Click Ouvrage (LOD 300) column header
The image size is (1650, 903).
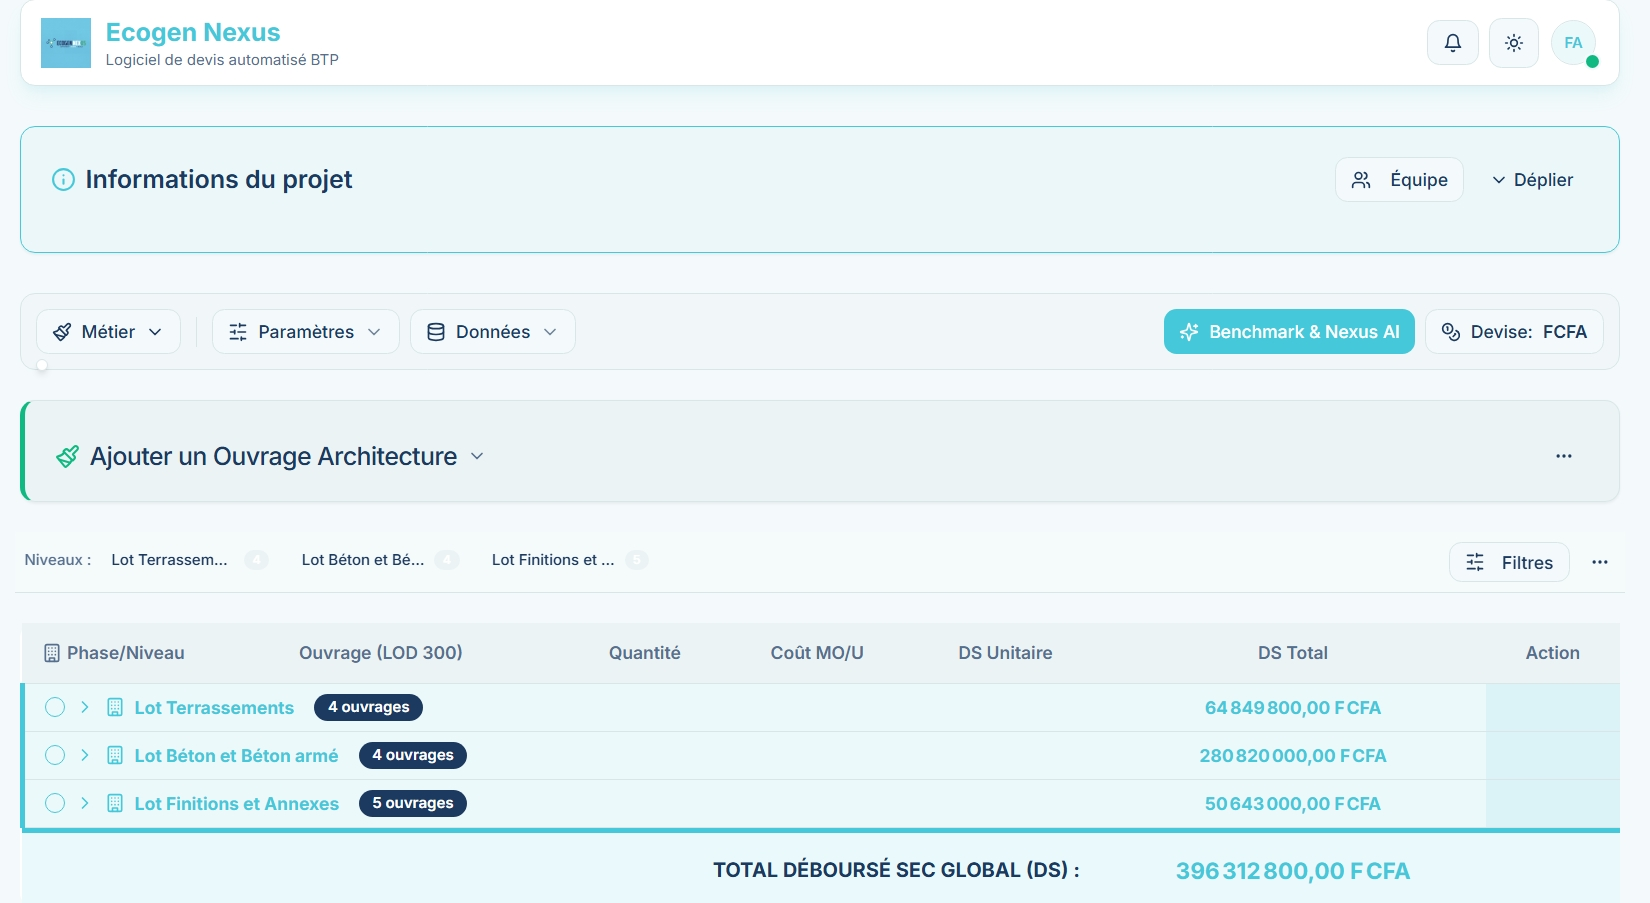pos(381,653)
